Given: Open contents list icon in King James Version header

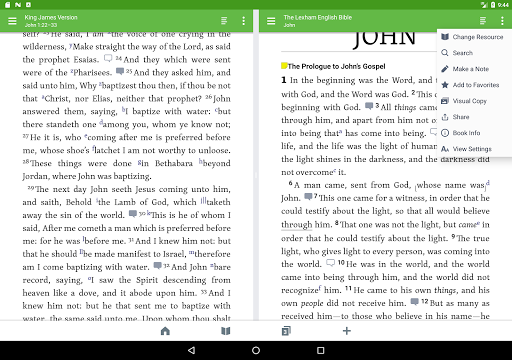Looking at the screenshot, I should (224, 21).
